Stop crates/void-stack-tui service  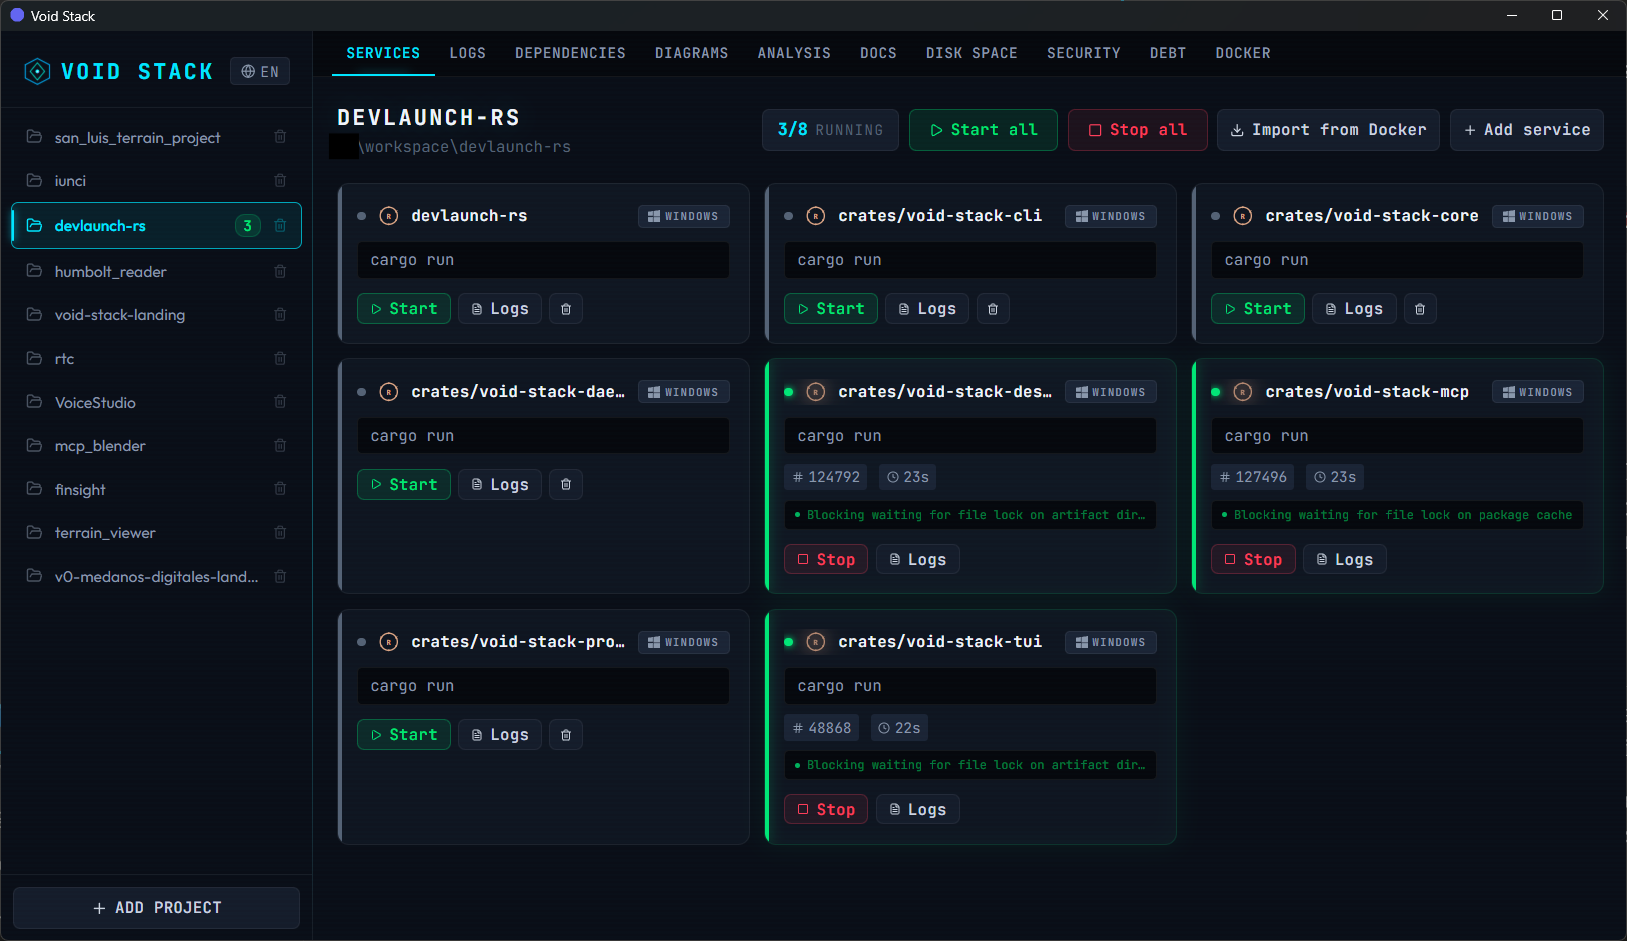[x=826, y=810]
